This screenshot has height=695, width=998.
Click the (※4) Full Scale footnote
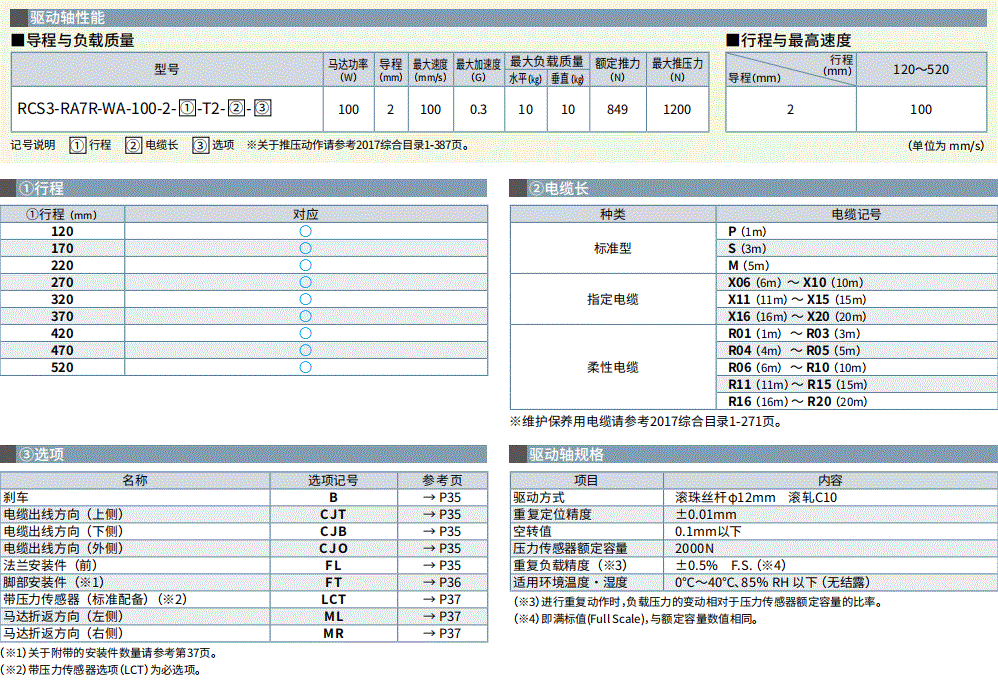click(636, 619)
